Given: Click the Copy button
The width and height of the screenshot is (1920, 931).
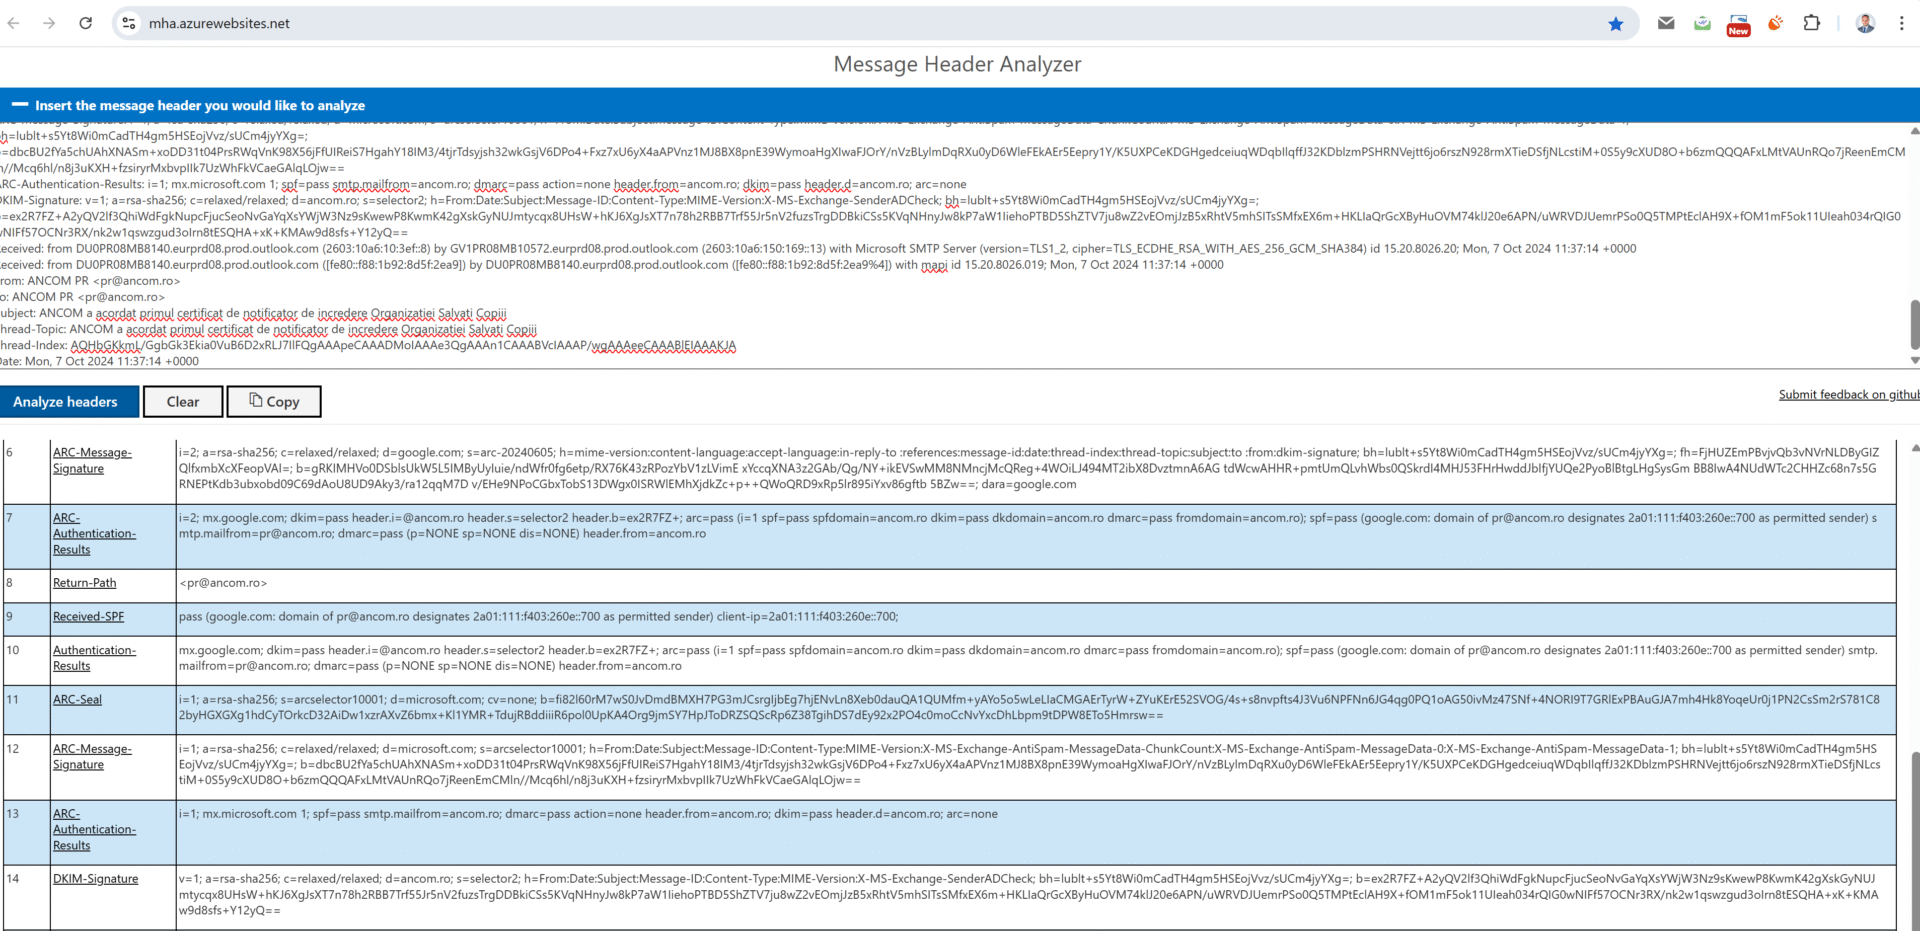Looking at the screenshot, I should point(274,402).
